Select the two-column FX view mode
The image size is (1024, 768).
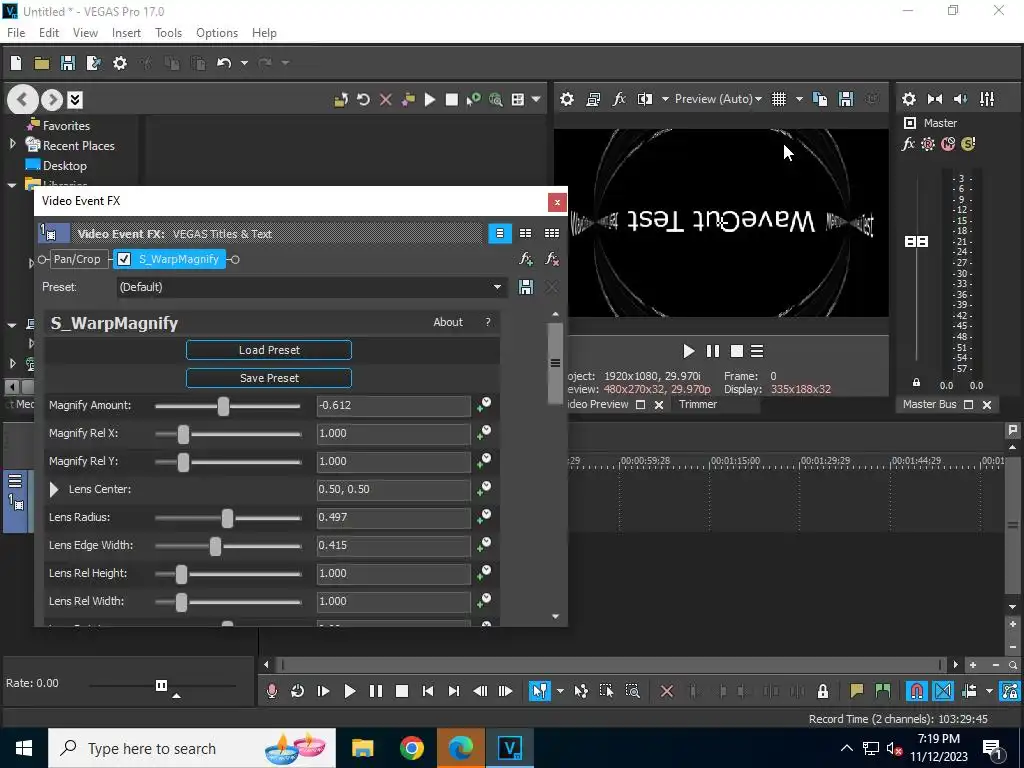pos(525,233)
